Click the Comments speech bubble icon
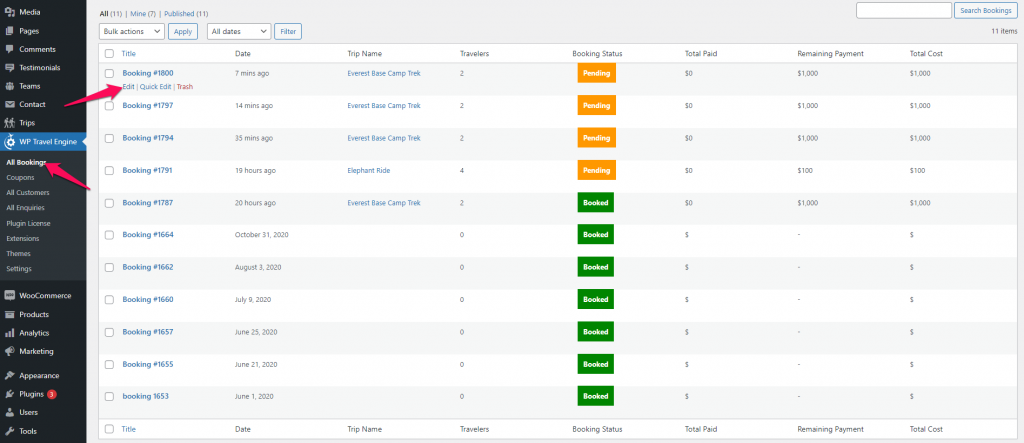1024x443 pixels. [x=10, y=49]
